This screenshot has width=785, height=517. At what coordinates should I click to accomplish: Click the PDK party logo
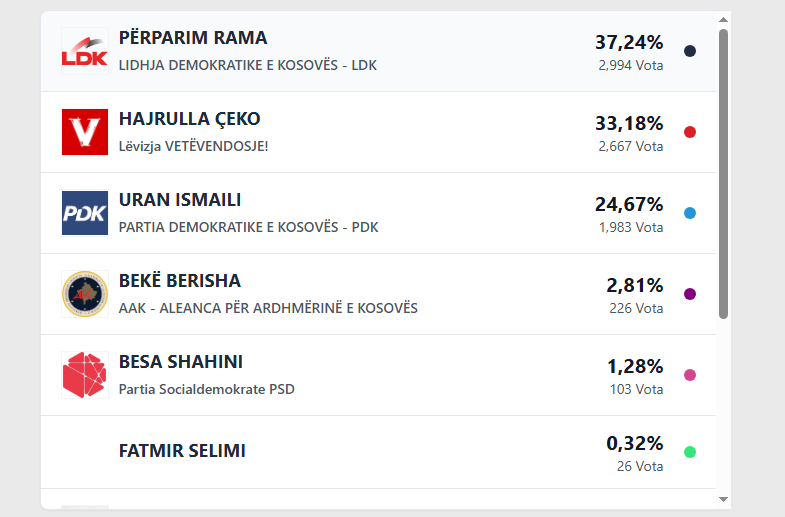pos(84,213)
